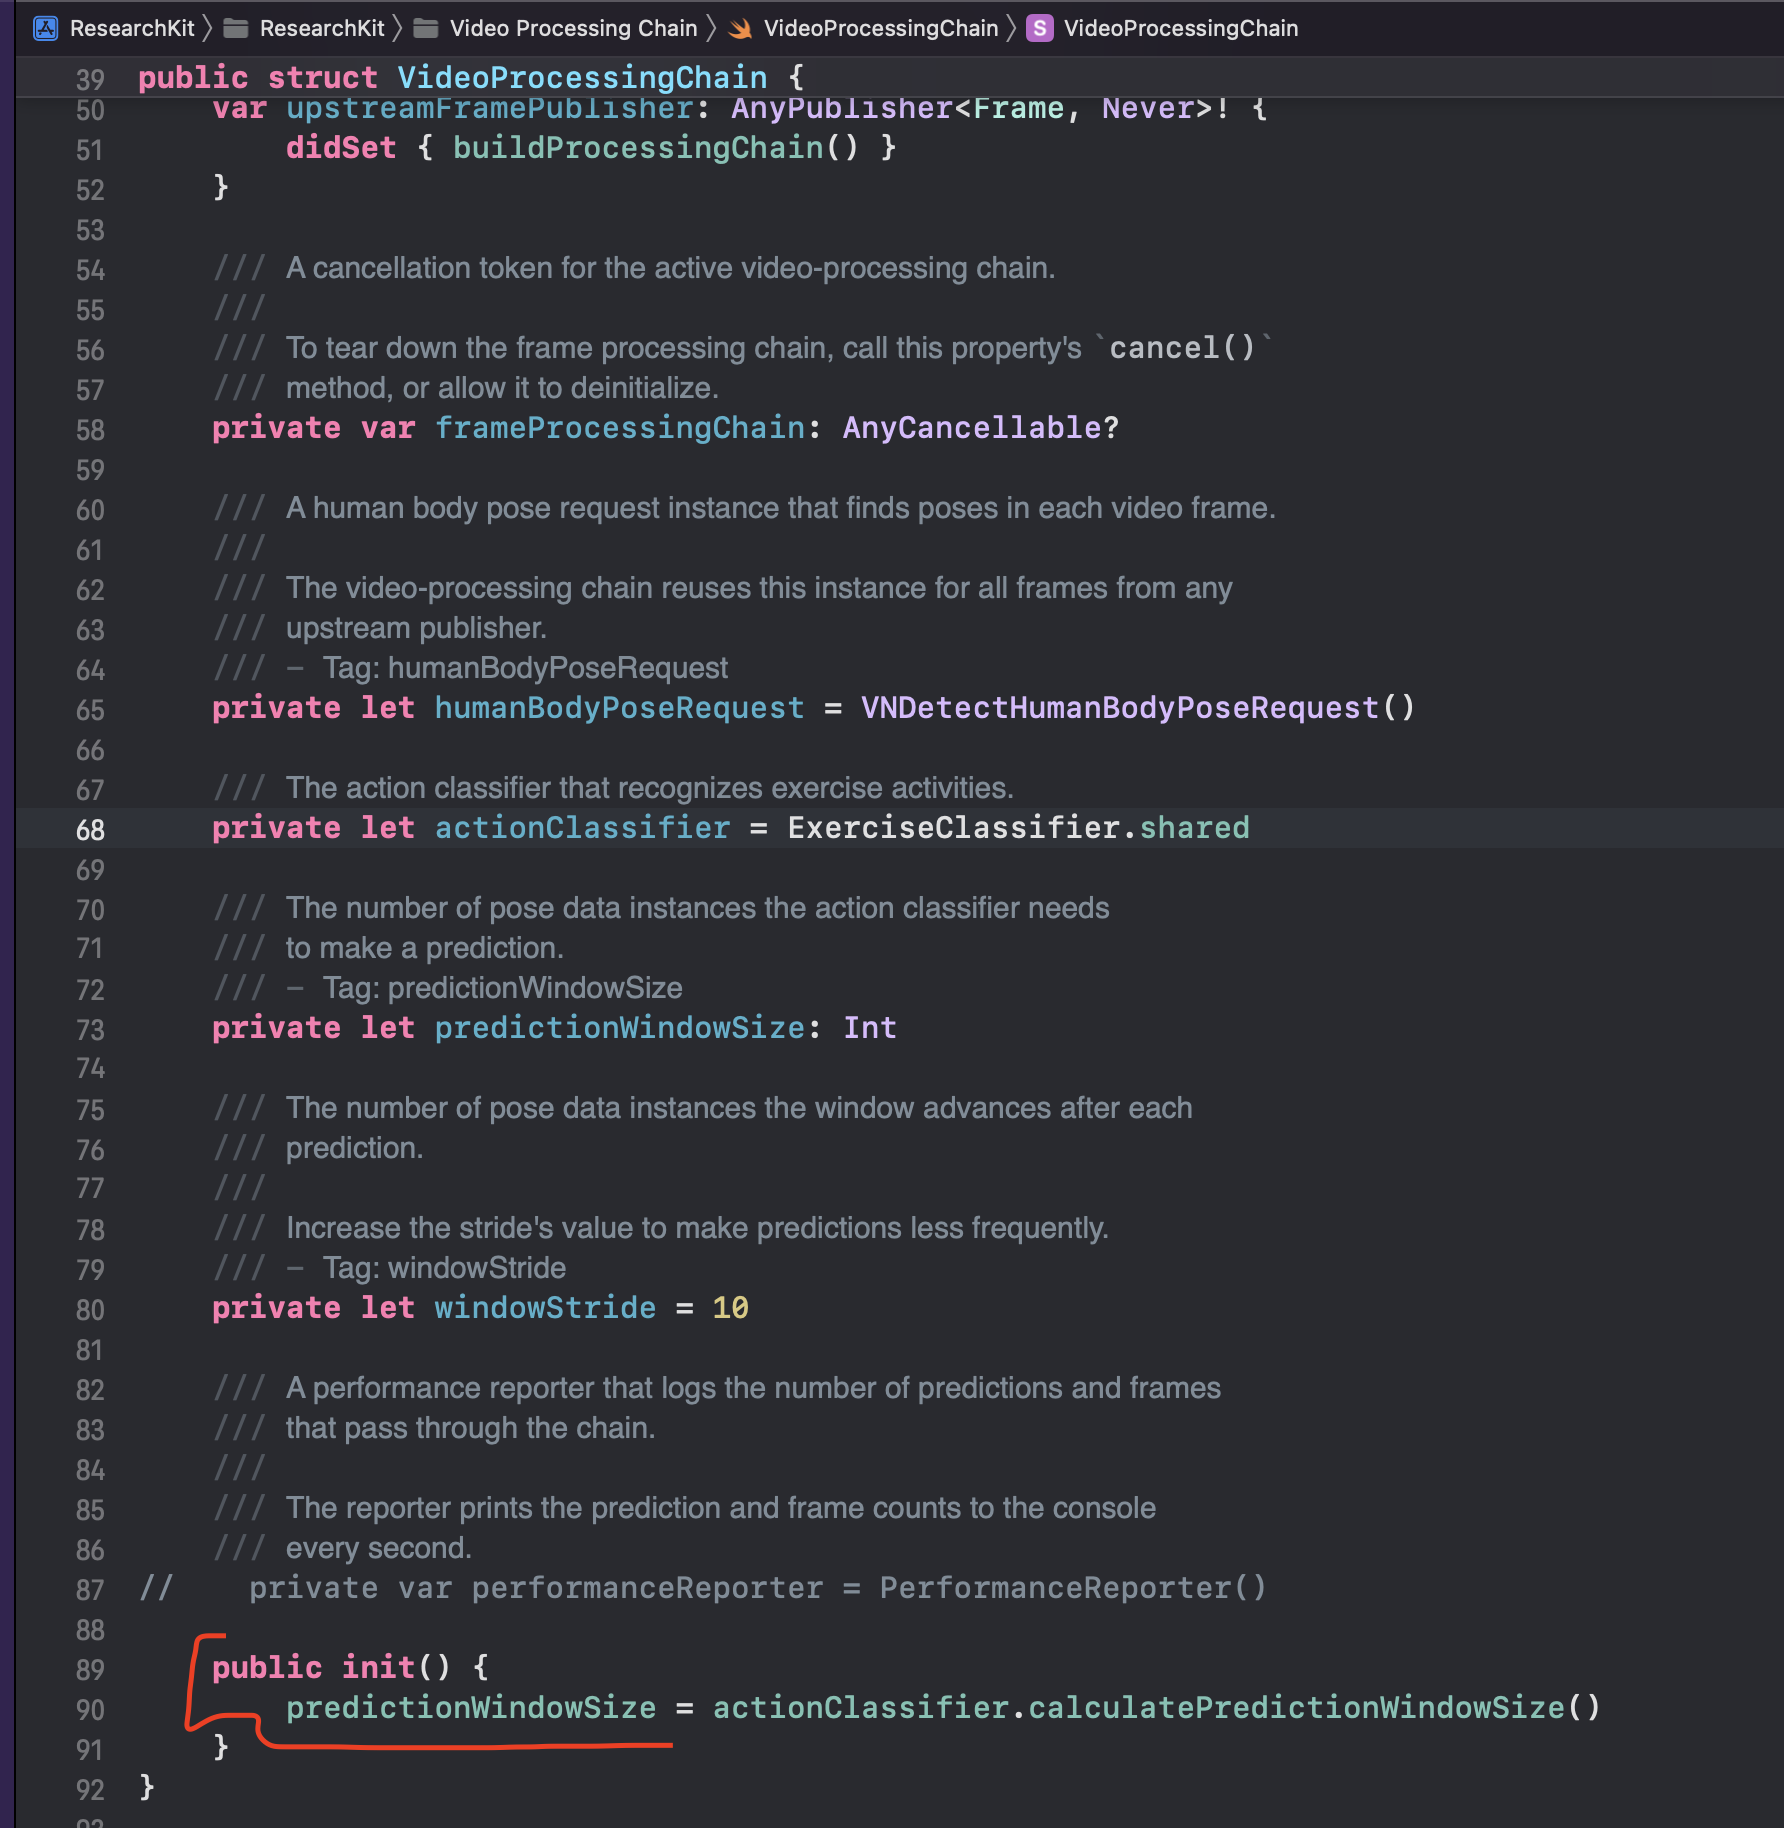Screen dimensions: 1784x1828
Task: Click the buildProcessingChain call in didSet
Action: click(638, 148)
